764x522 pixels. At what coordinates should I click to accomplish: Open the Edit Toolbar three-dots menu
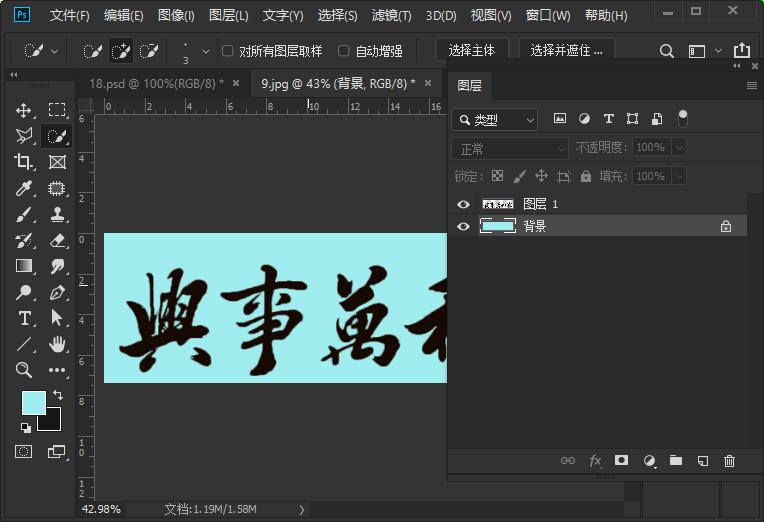[57, 370]
